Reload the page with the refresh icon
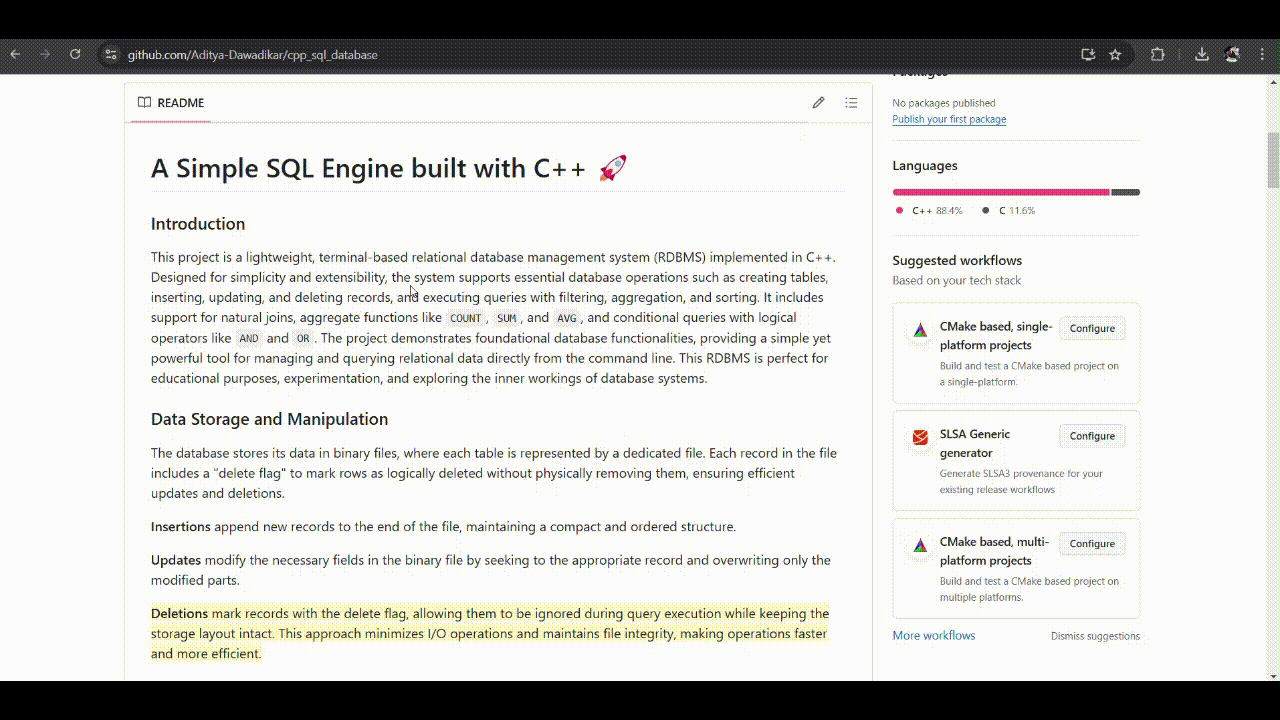The image size is (1280, 720). (x=75, y=55)
